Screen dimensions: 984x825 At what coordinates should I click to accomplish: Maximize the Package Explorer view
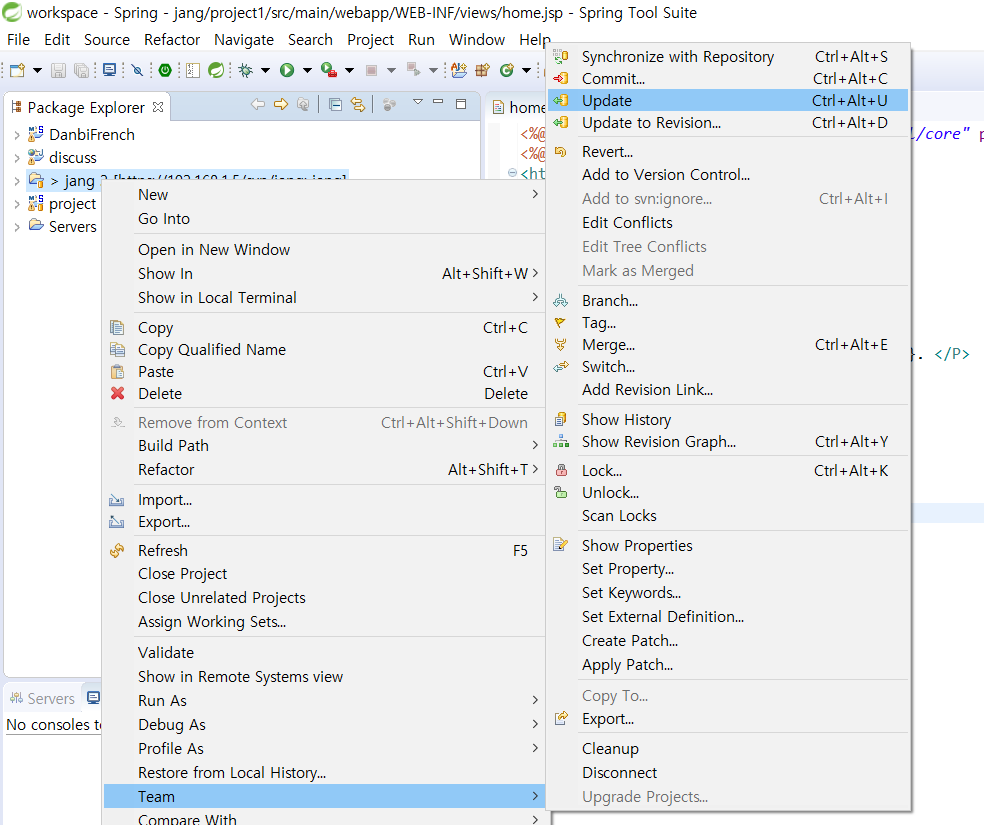click(461, 104)
